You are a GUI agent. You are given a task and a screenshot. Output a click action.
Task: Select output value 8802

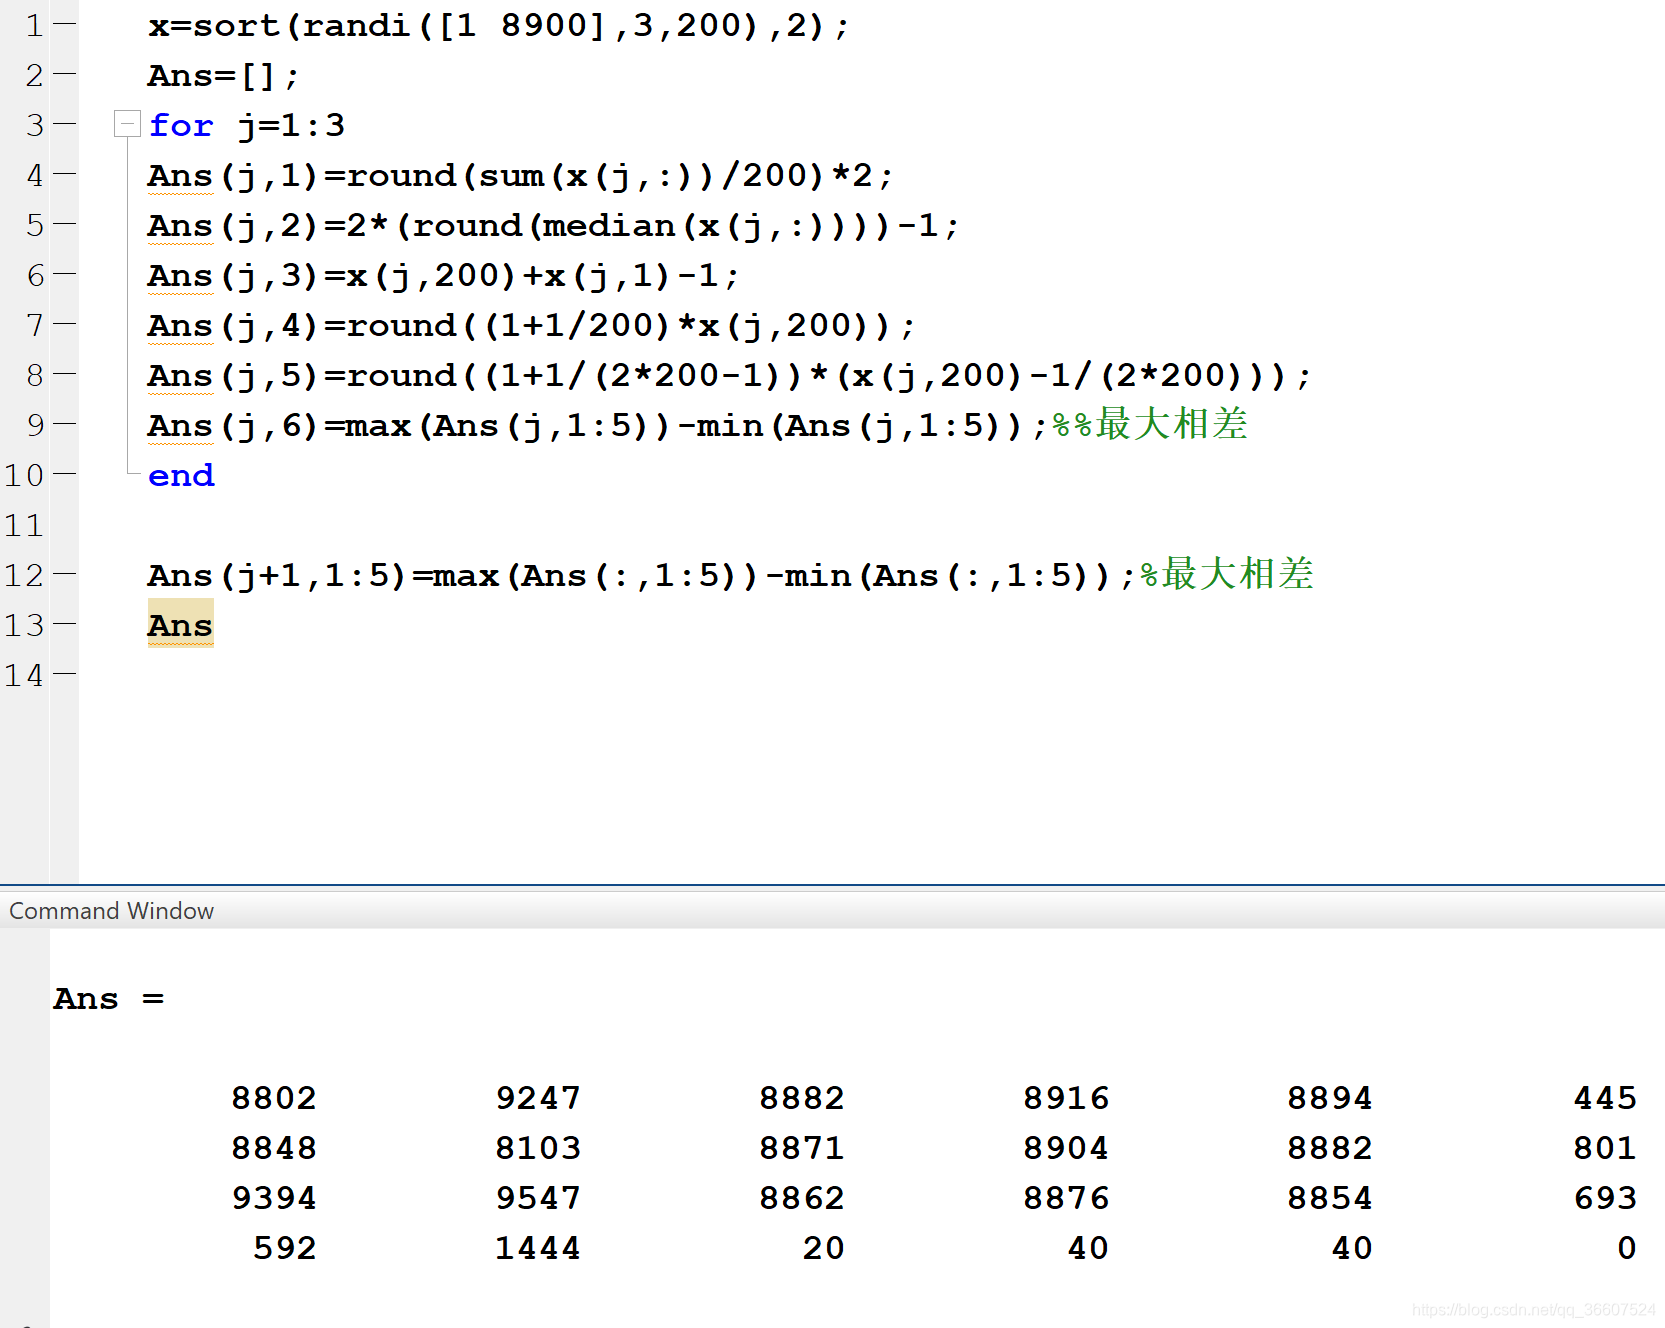(x=273, y=1098)
